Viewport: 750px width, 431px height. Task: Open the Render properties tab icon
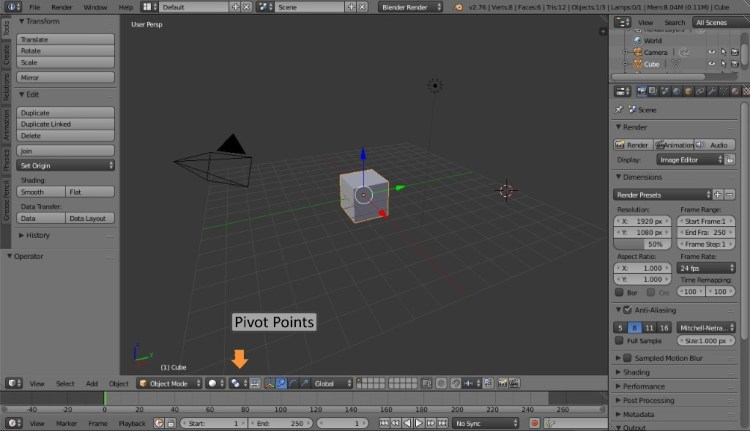tap(641, 91)
